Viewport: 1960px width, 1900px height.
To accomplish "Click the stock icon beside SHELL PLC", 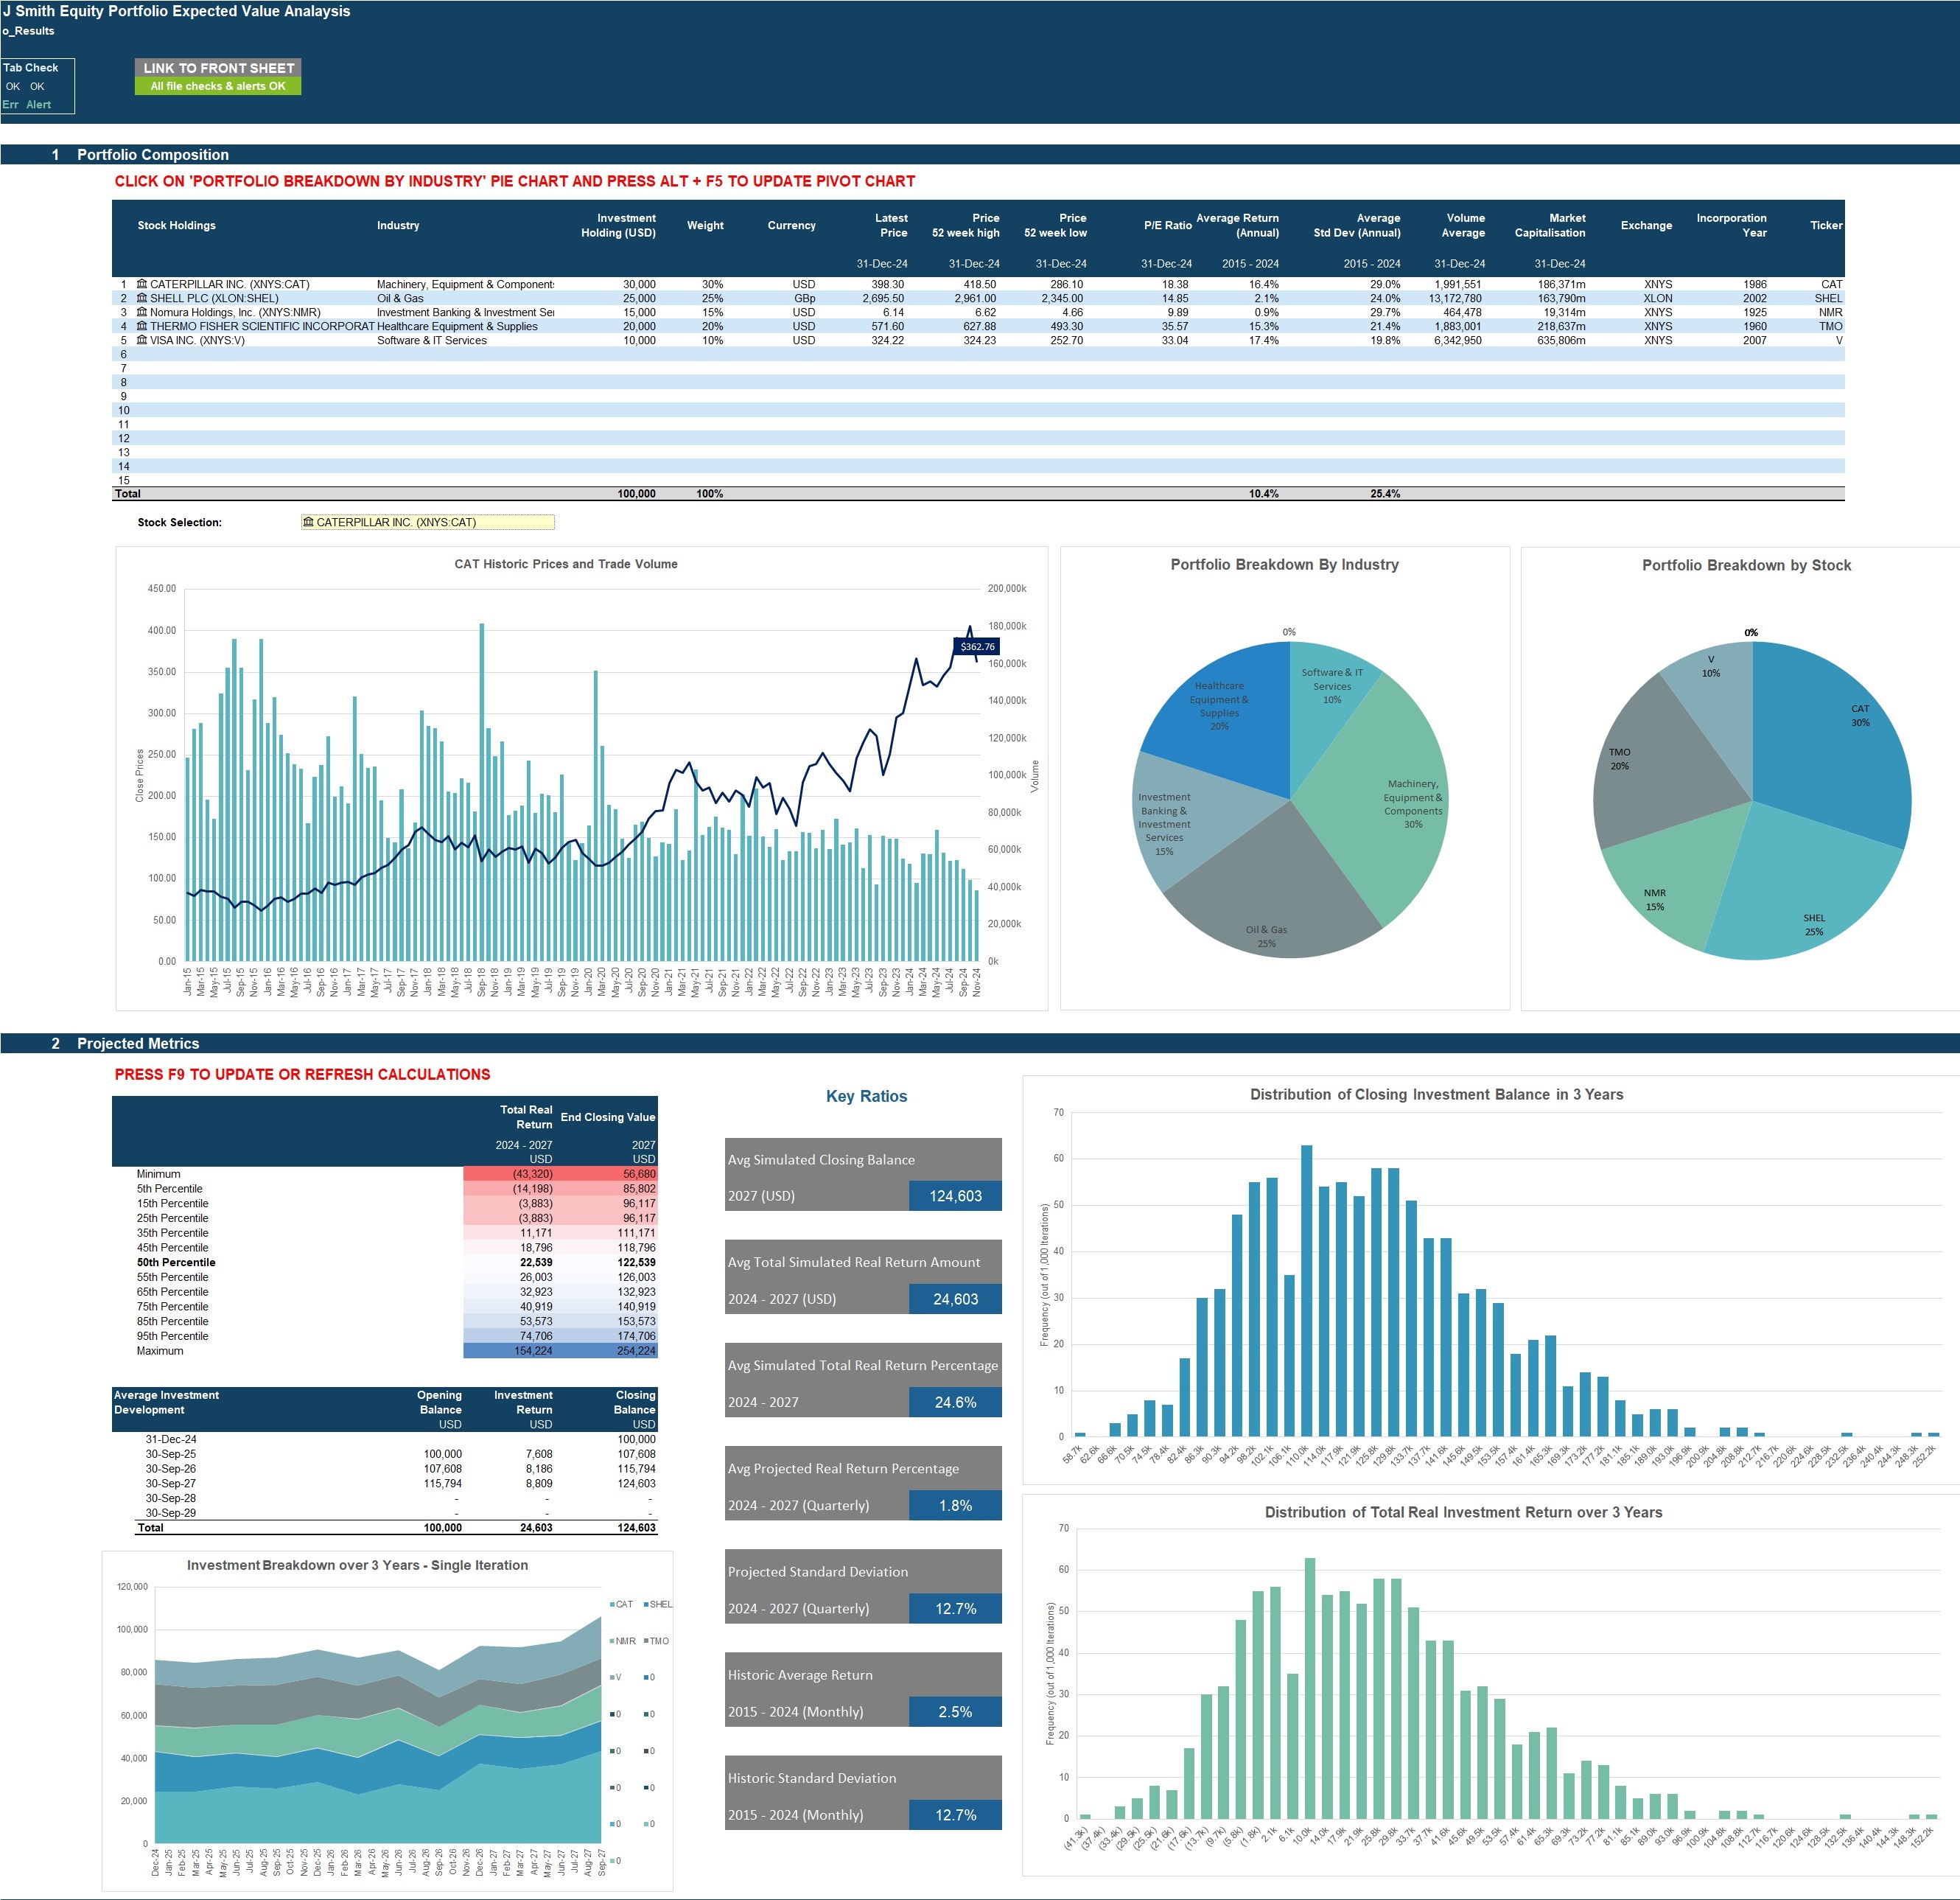I will (x=142, y=298).
